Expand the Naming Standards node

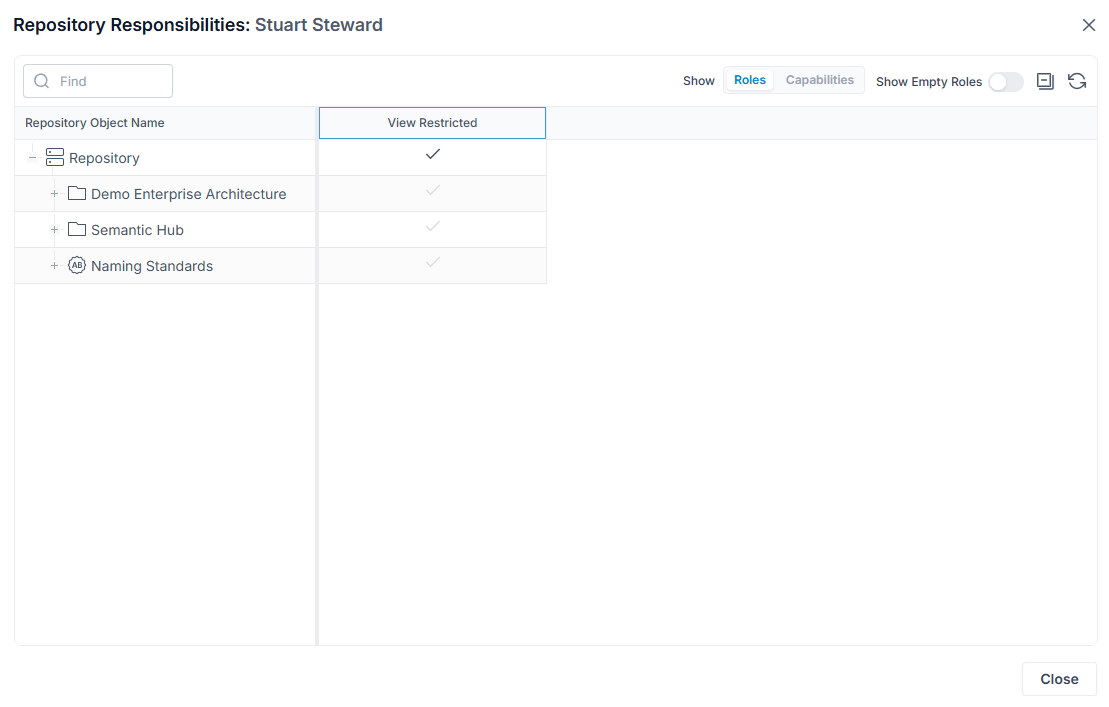(x=54, y=265)
